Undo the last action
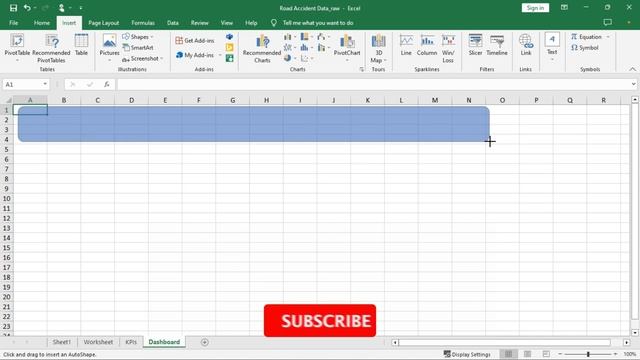 tap(27, 8)
